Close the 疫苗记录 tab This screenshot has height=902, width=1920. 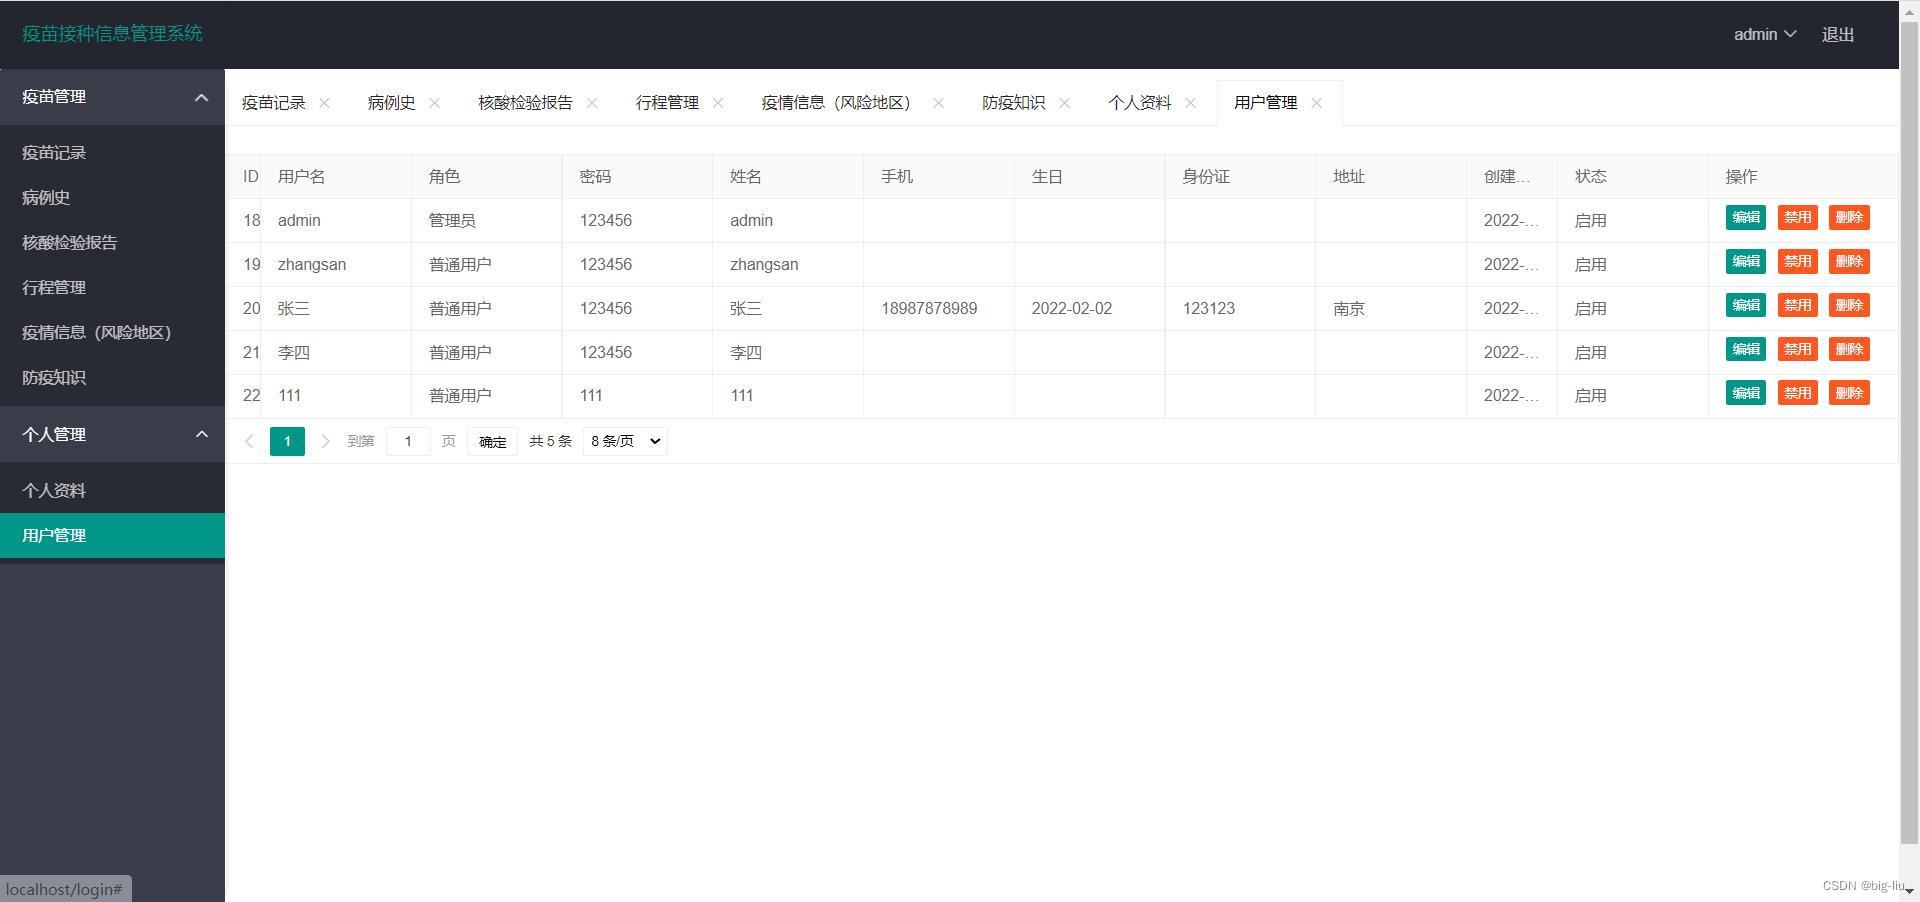[324, 103]
